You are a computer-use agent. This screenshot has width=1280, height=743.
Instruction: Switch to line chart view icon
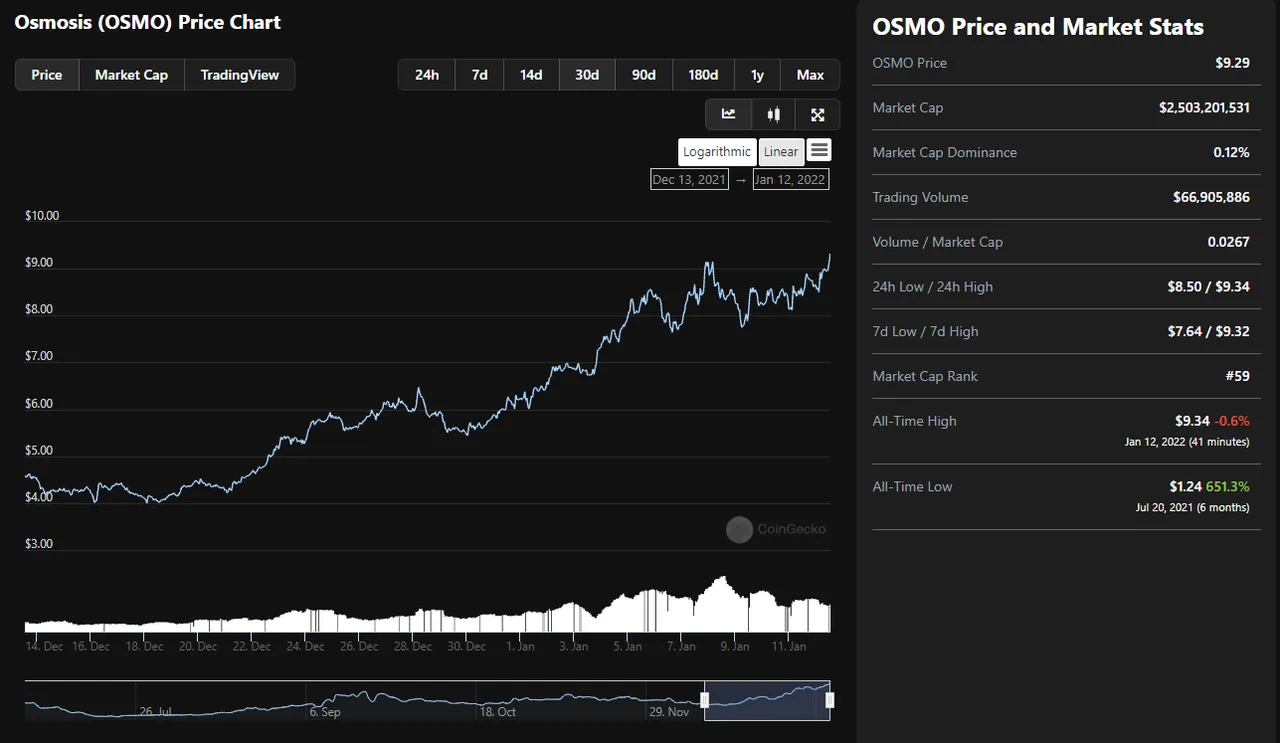[728, 115]
